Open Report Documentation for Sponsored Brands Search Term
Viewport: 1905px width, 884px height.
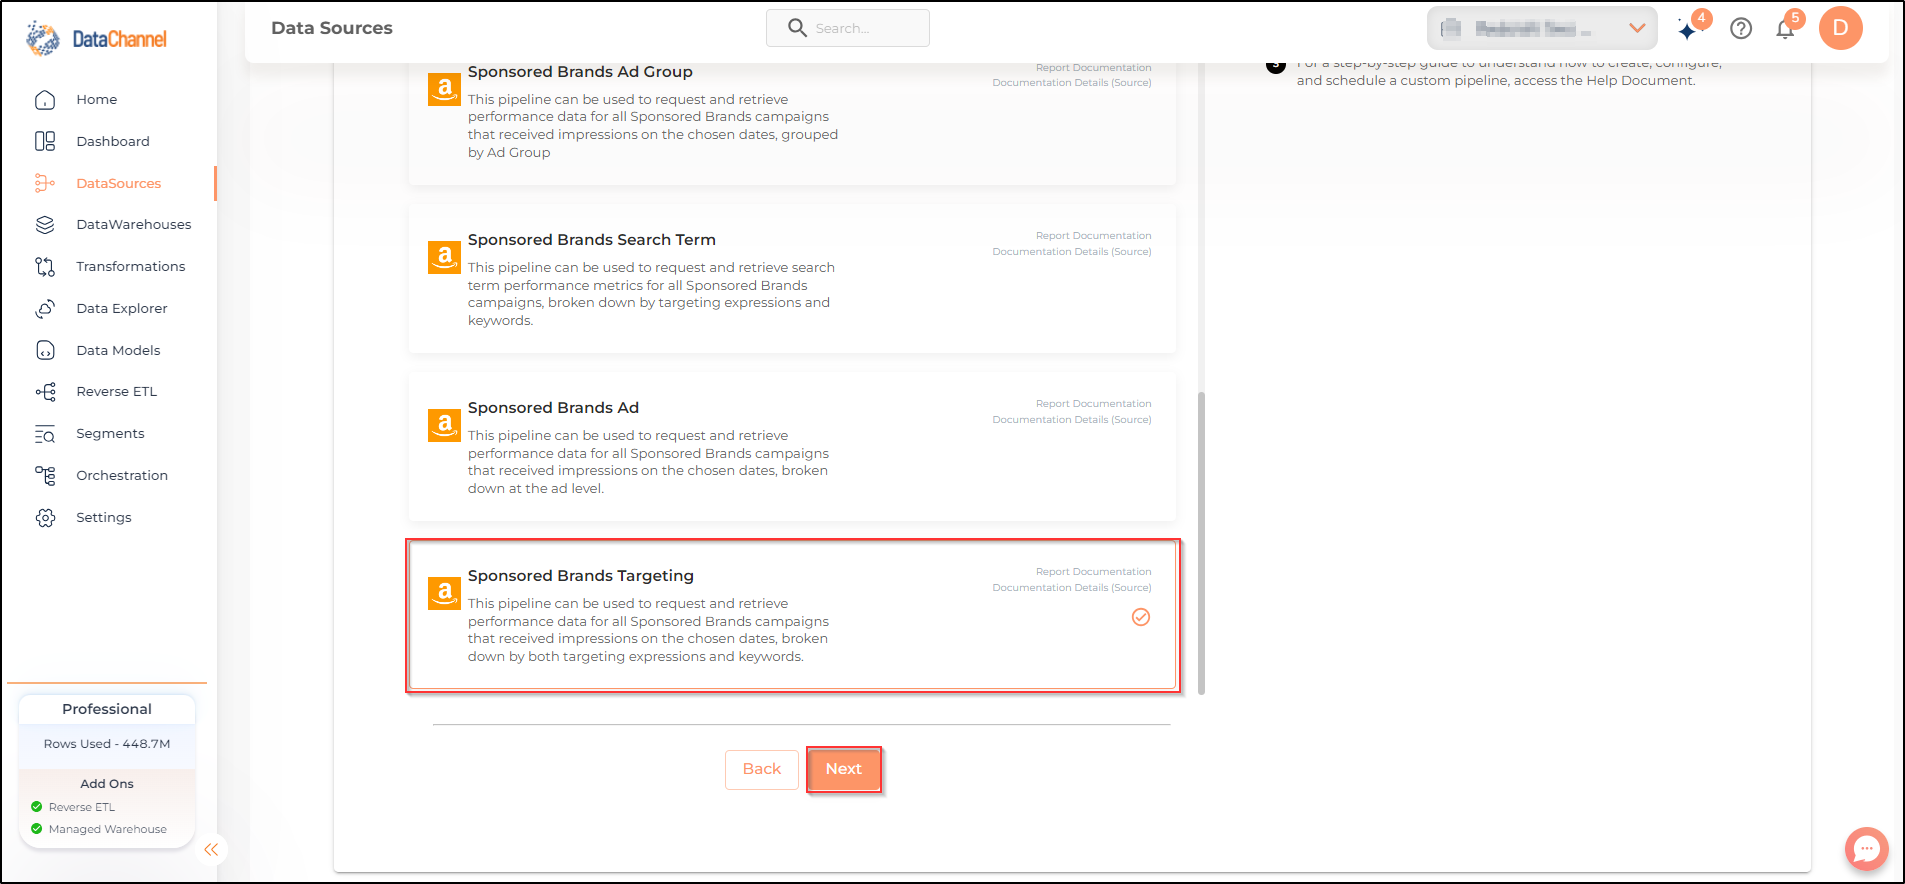1093,236
